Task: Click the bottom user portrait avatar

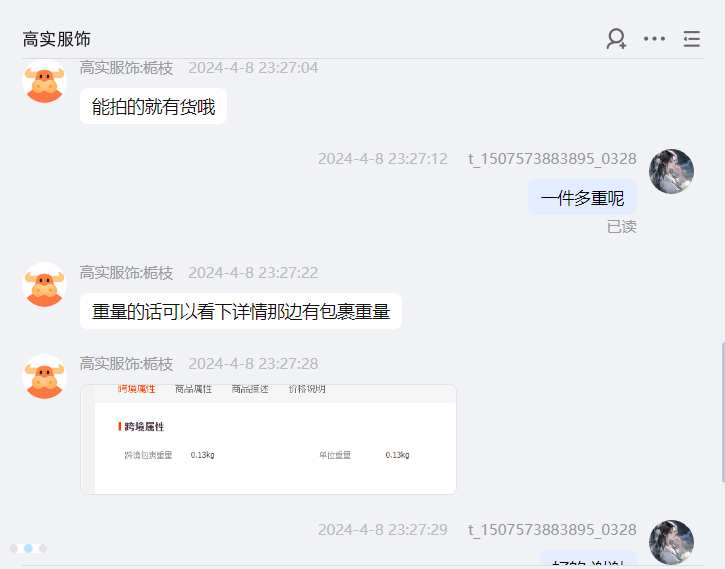Action: point(671,542)
